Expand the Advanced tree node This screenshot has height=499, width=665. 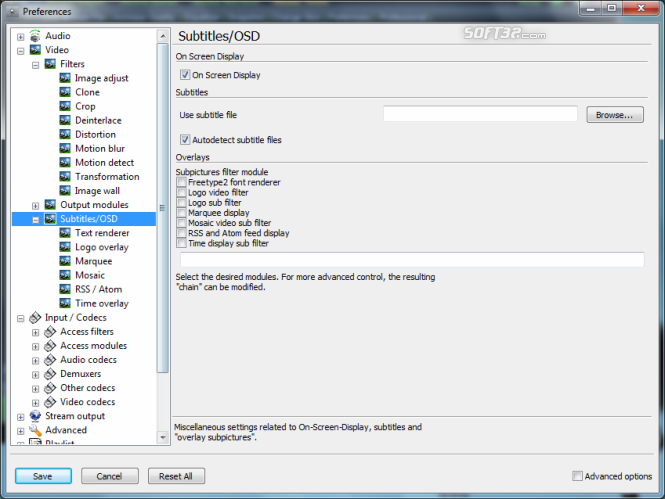point(20,431)
